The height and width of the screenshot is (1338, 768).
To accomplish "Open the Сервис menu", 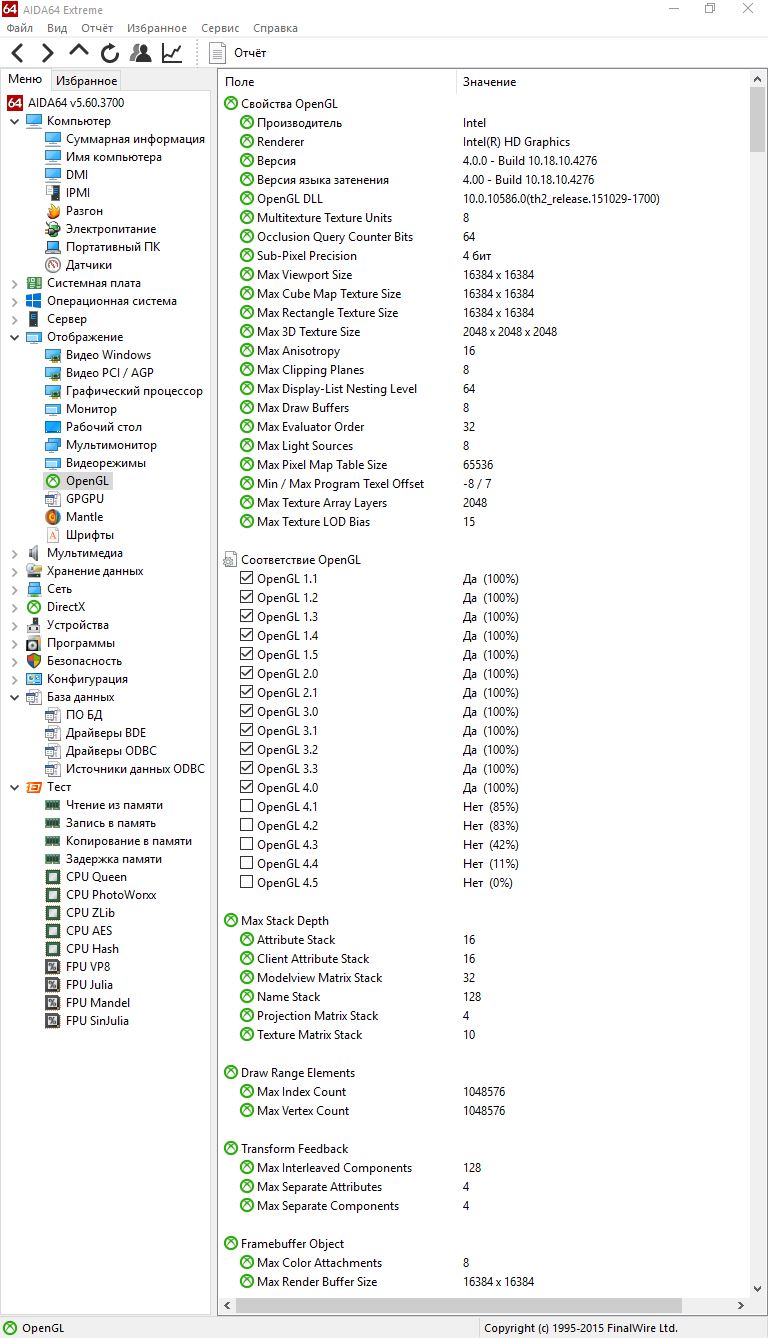I will pyautogui.click(x=220, y=28).
